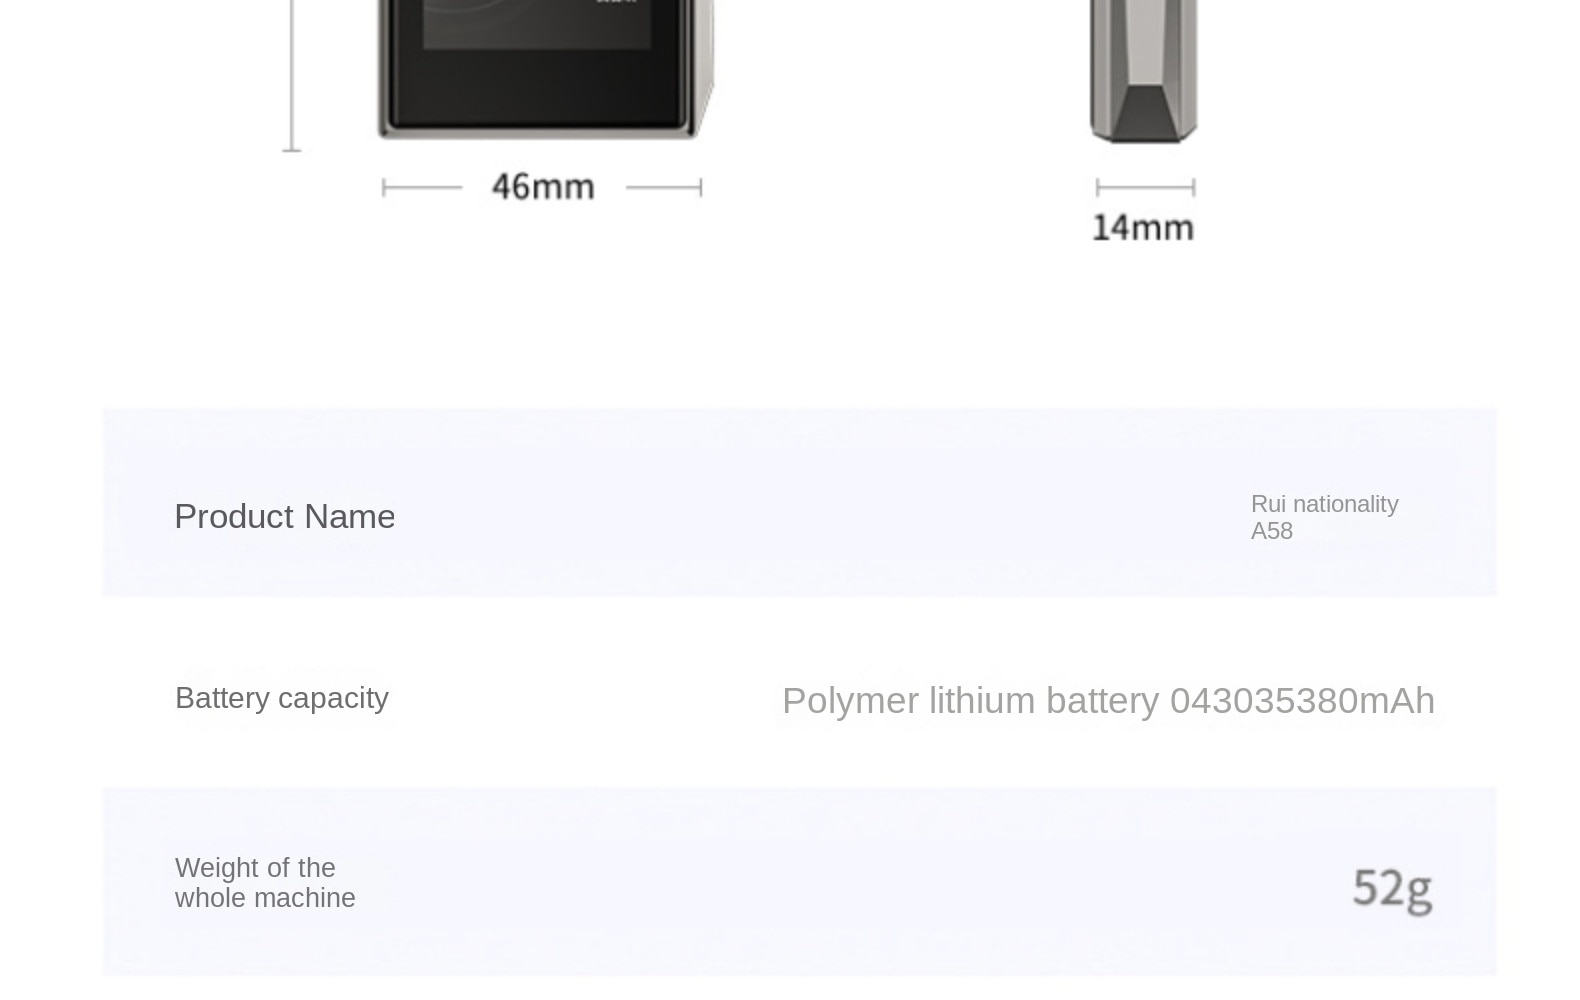1580x1000 pixels.
Task: Click the Battery capacity label
Action: click(x=282, y=697)
